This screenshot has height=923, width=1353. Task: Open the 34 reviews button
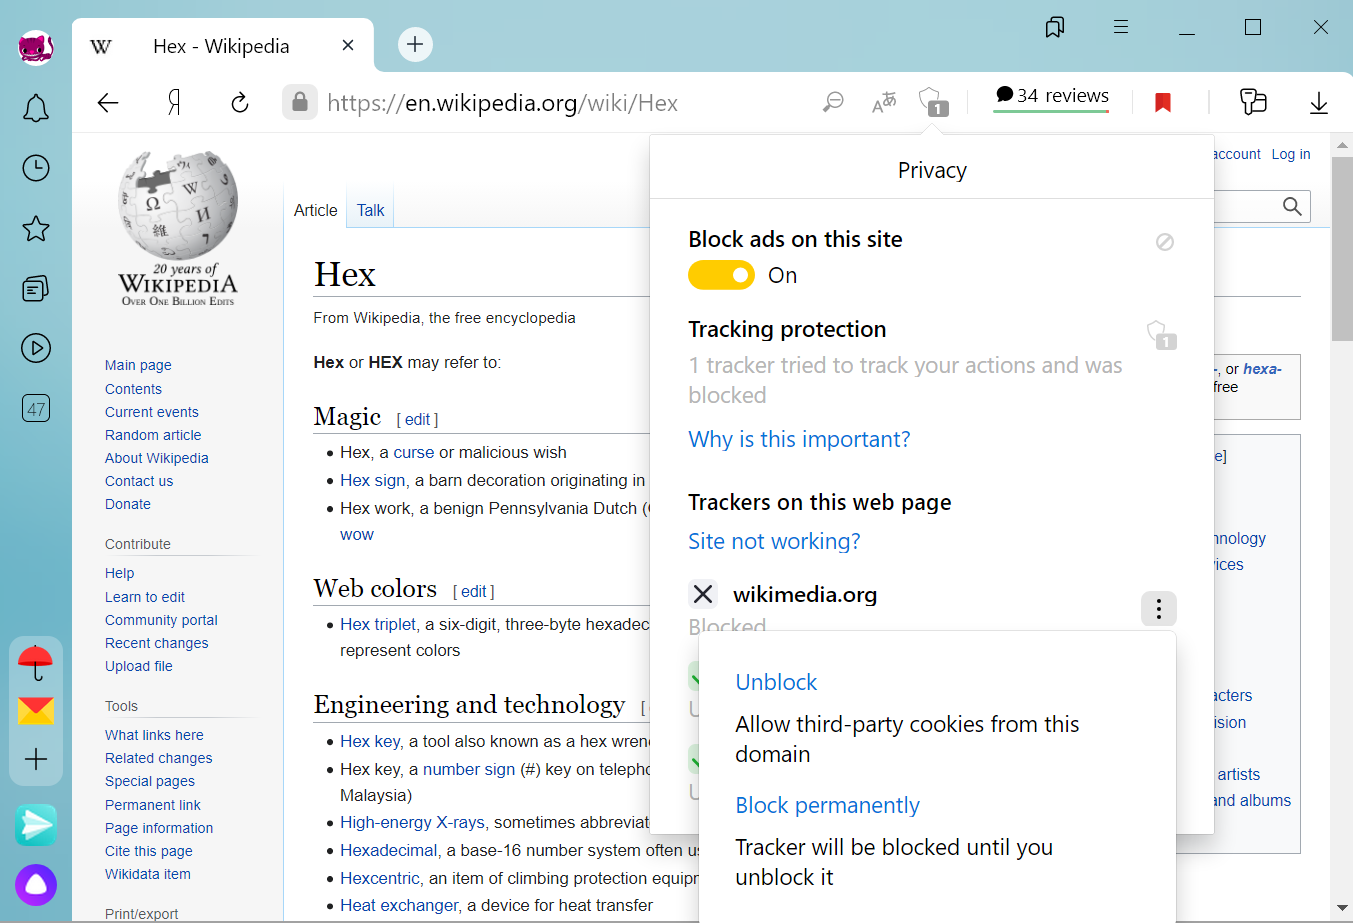click(1051, 96)
